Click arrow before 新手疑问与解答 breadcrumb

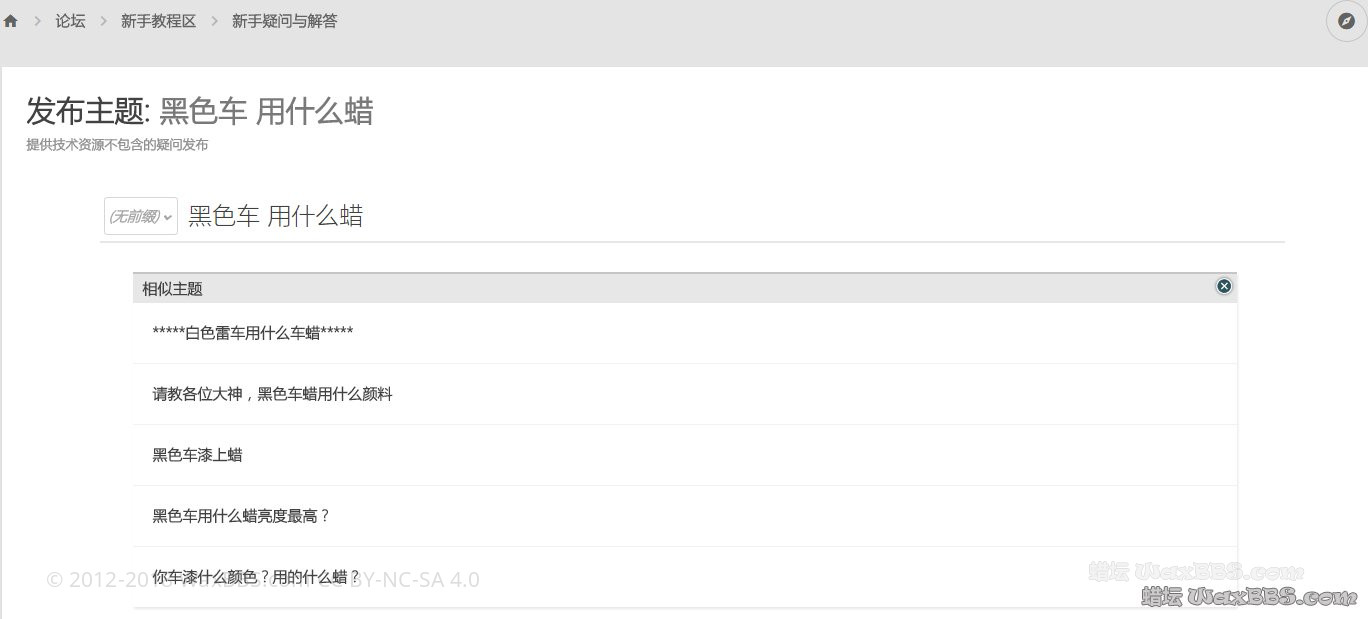214,21
